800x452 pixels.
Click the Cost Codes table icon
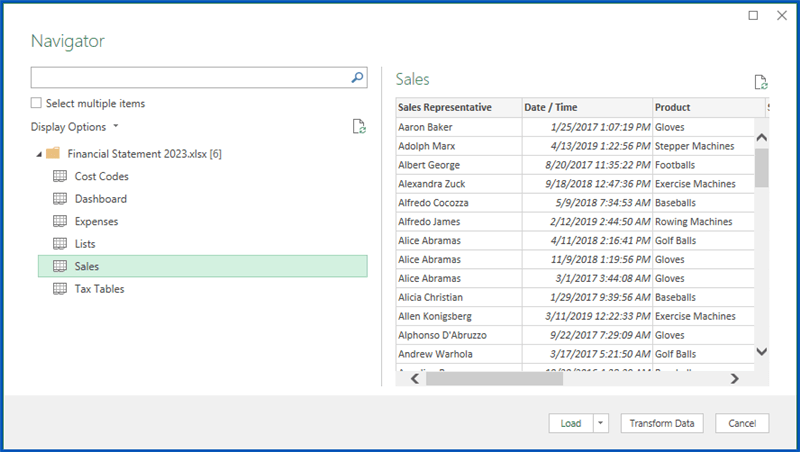pyautogui.click(x=59, y=177)
